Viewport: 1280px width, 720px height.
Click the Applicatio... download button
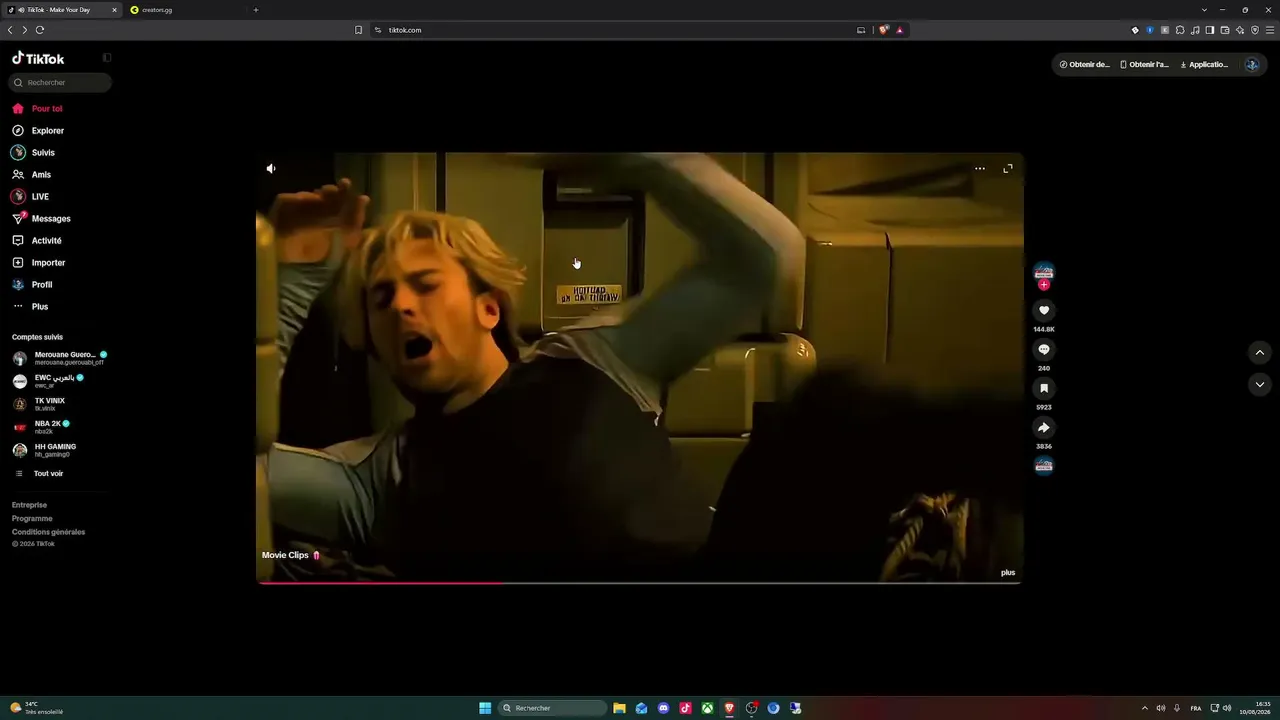pyautogui.click(x=1204, y=65)
